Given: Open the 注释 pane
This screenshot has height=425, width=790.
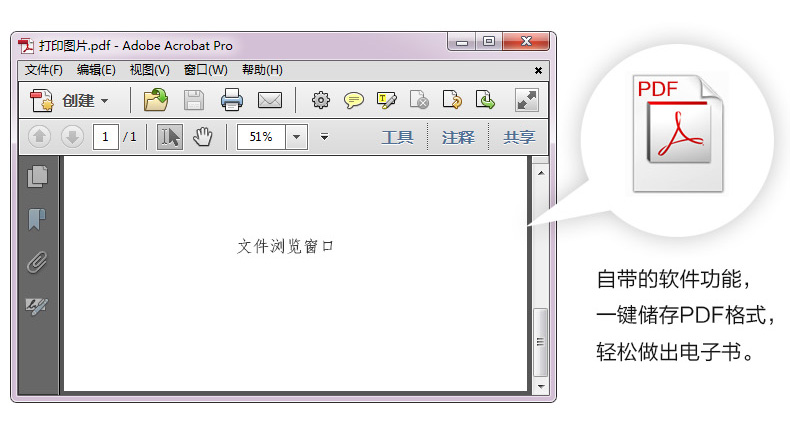Looking at the screenshot, I should tap(458, 137).
